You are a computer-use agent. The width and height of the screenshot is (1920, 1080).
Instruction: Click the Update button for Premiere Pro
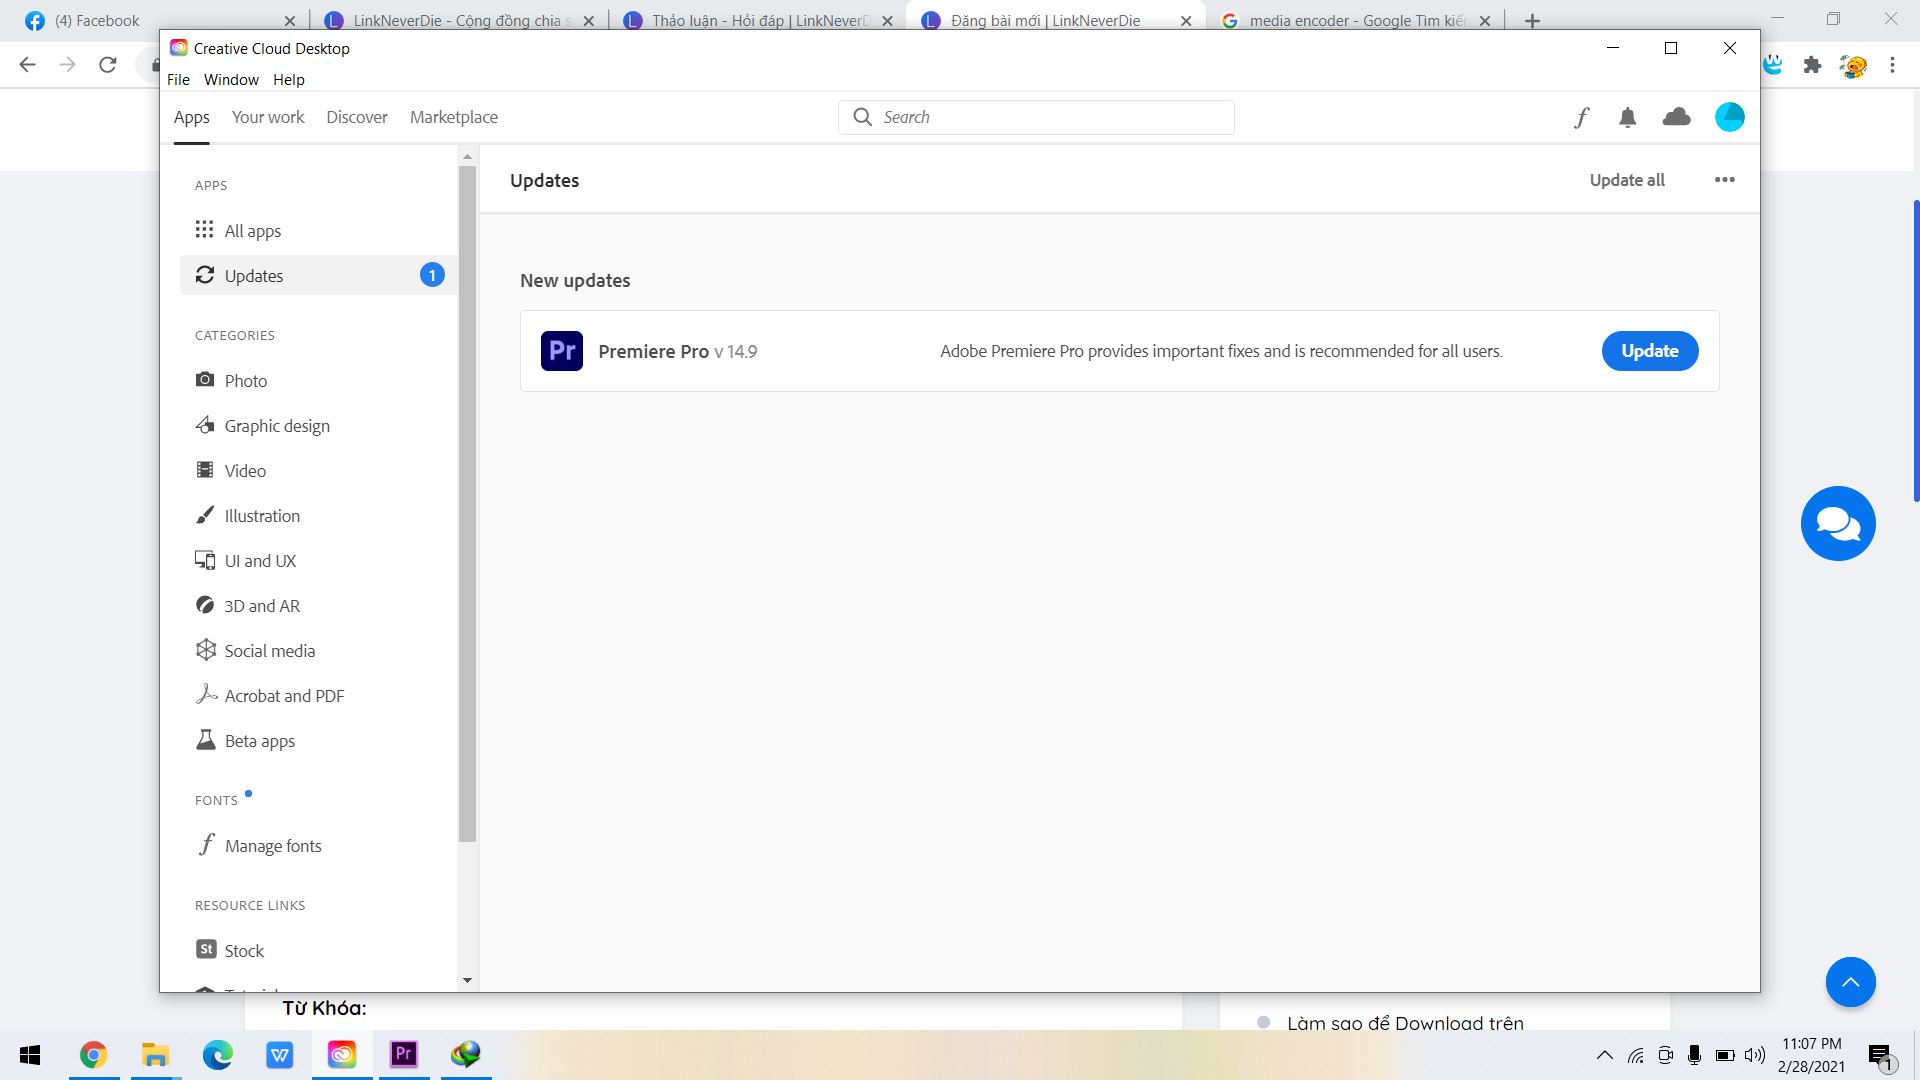point(1650,351)
